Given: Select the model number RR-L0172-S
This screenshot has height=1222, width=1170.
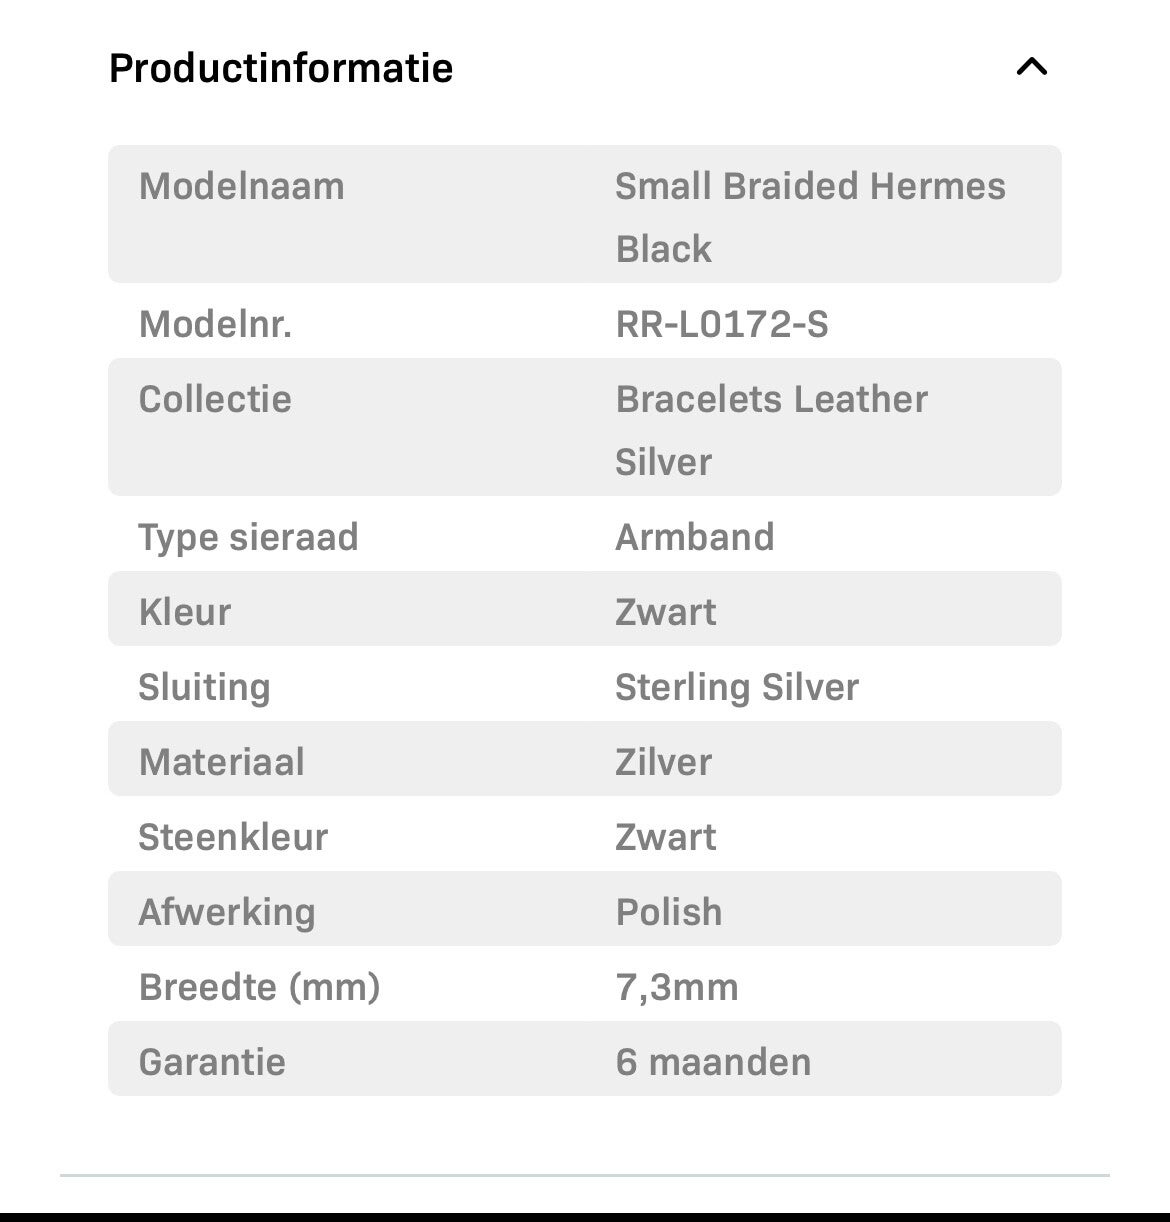Looking at the screenshot, I should 721,324.
